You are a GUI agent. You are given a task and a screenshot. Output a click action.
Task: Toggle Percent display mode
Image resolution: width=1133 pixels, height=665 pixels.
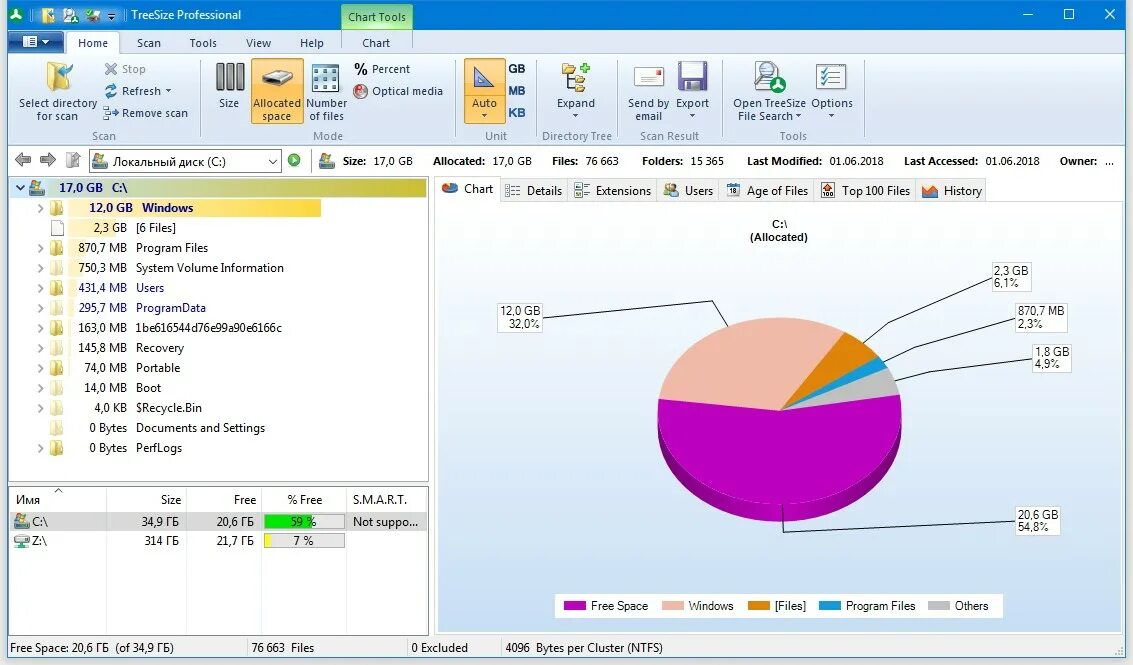tap(382, 69)
